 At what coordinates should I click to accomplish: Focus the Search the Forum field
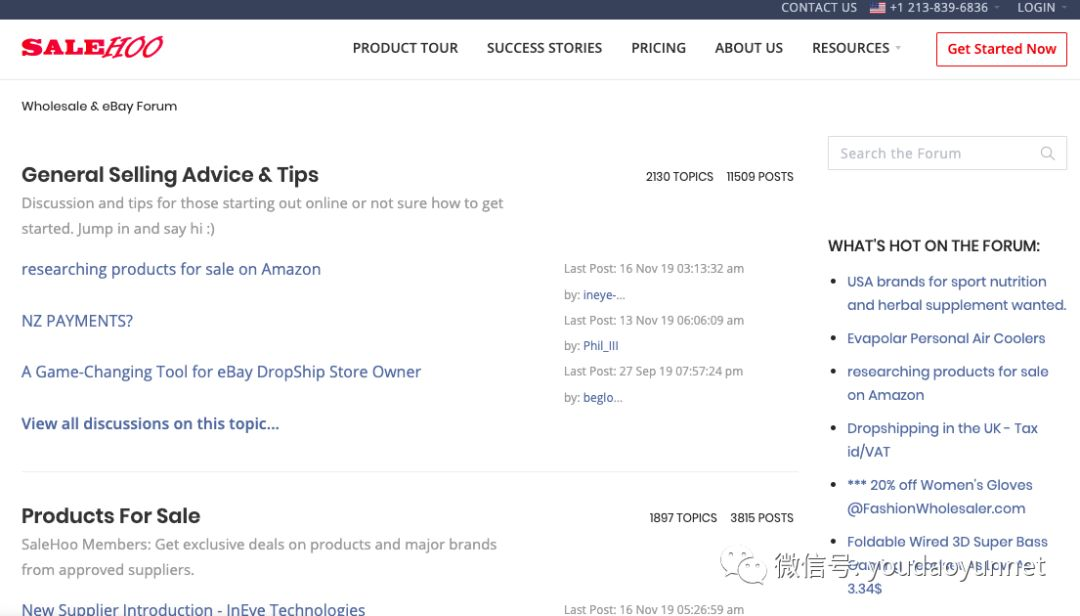click(947, 153)
